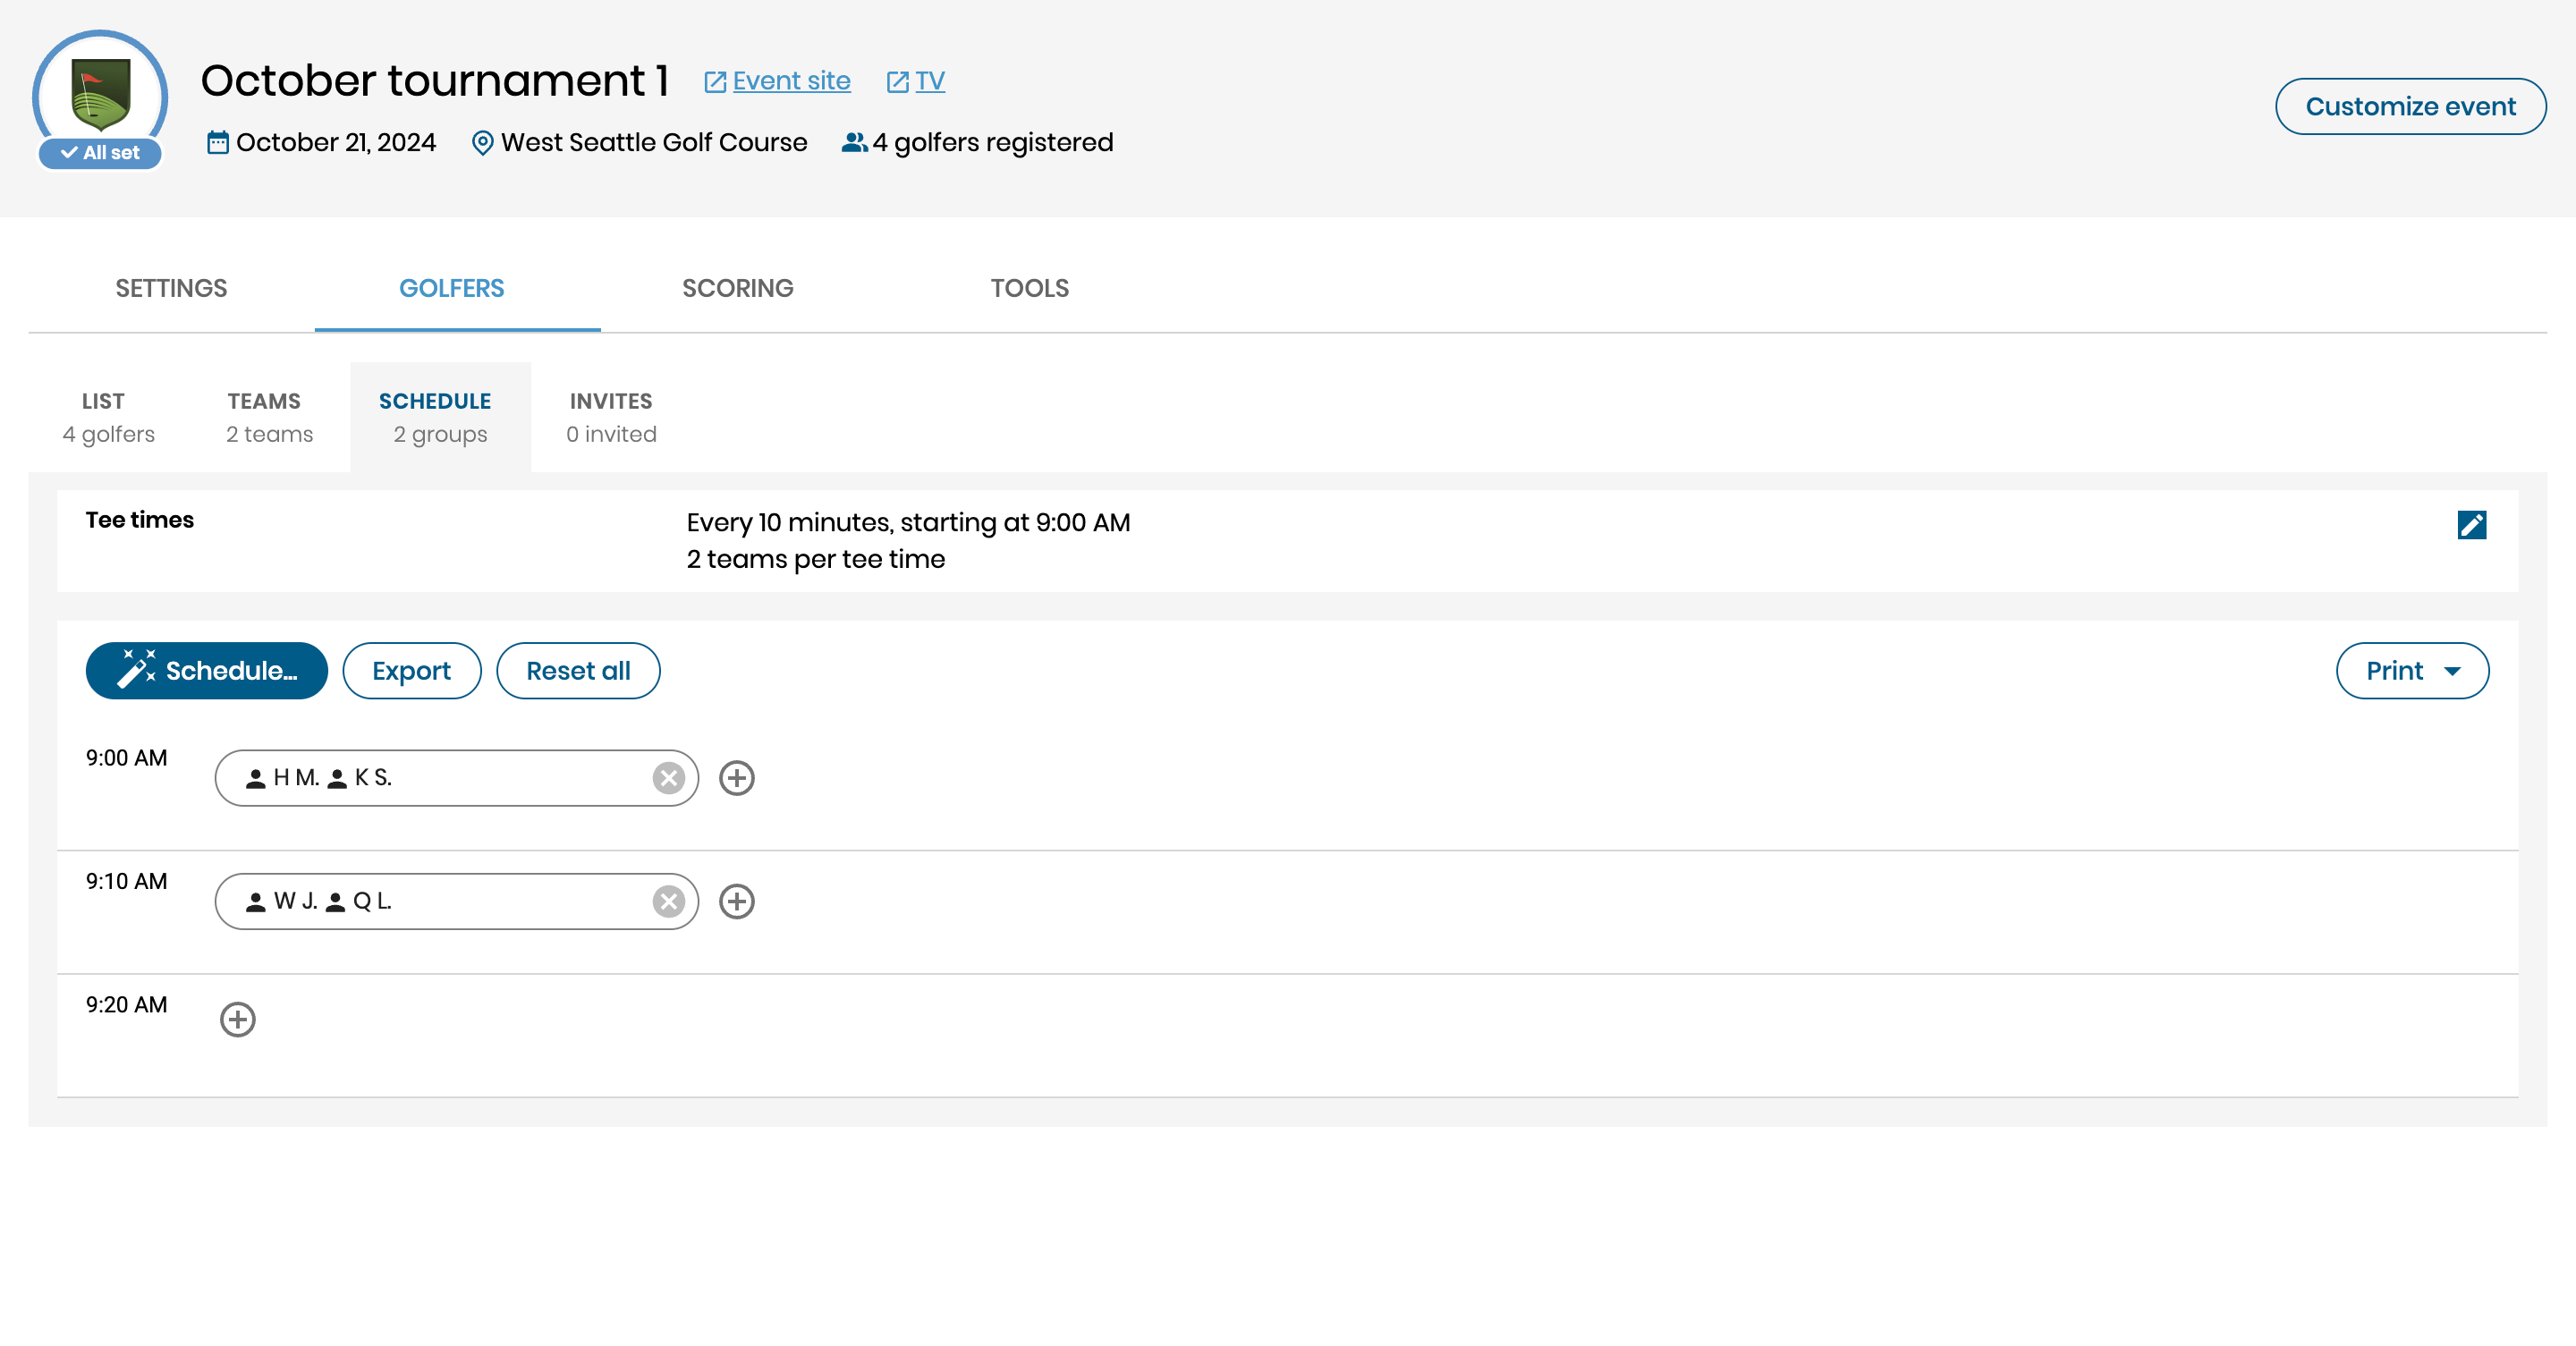Add a team at the 9:20 AM tee time

(x=238, y=1019)
